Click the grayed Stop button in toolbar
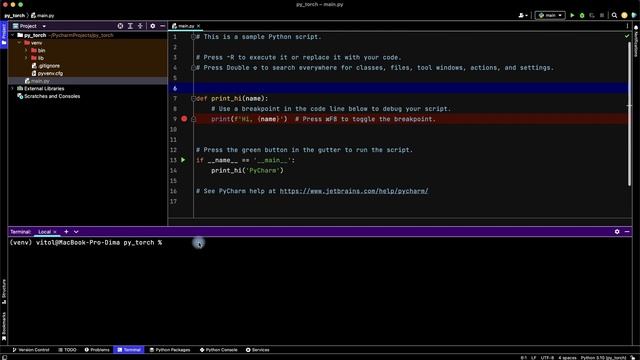Image resolution: width=640 pixels, height=360 pixels. [x=602, y=16]
